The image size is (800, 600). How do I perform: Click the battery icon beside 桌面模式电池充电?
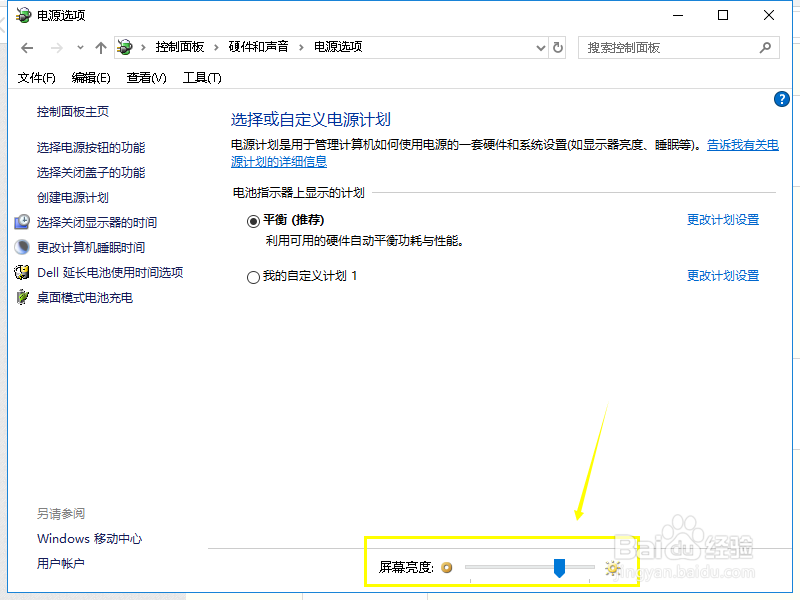(21, 297)
